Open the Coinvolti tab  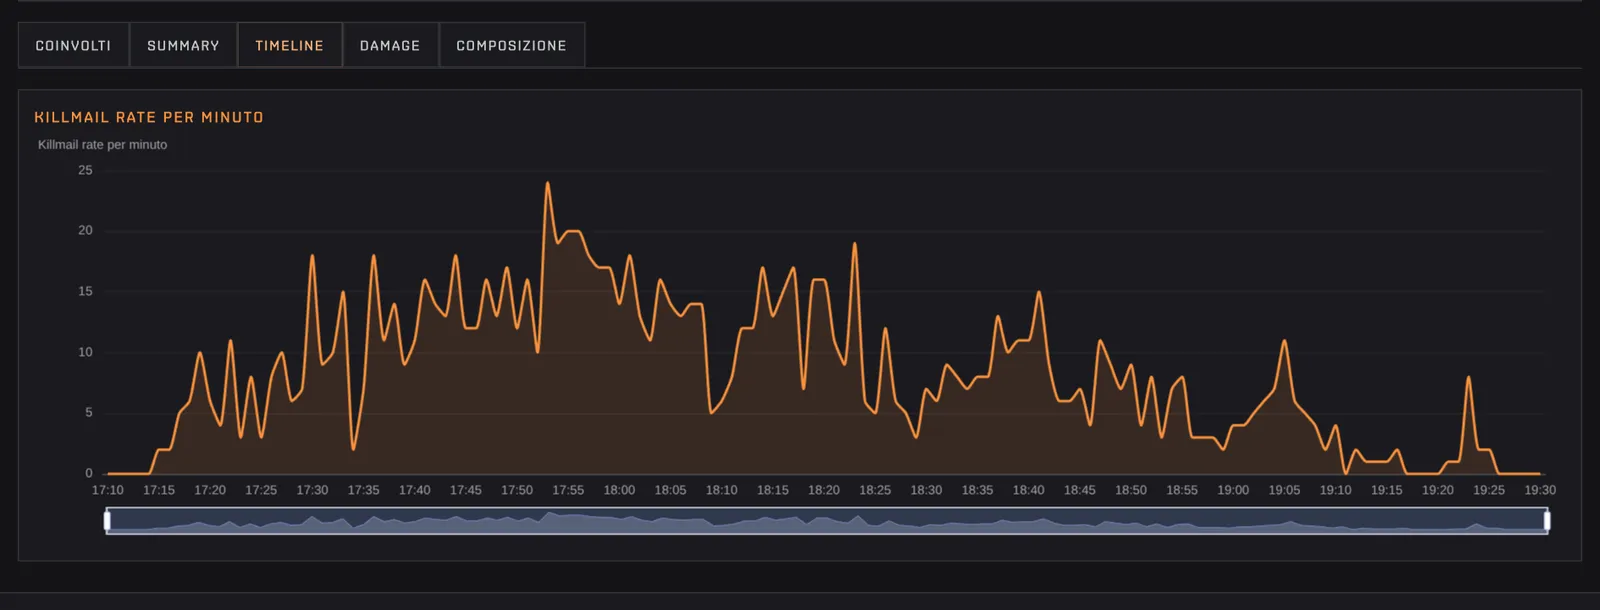point(73,45)
